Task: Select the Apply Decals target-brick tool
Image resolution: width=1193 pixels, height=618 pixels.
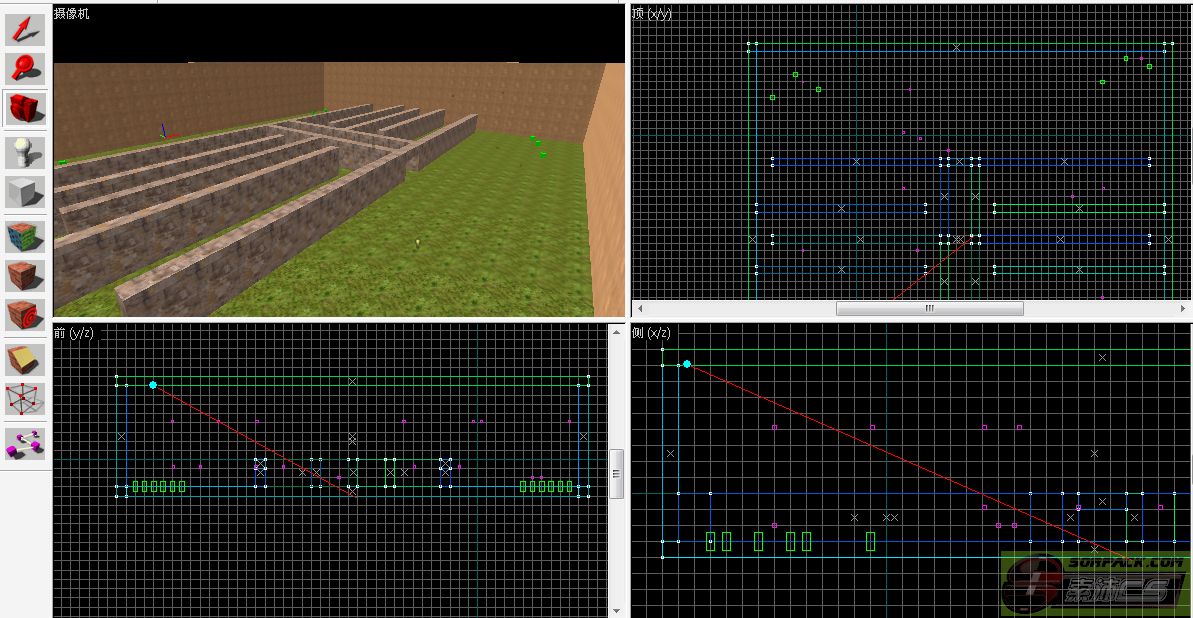Action: [x=26, y=315]
